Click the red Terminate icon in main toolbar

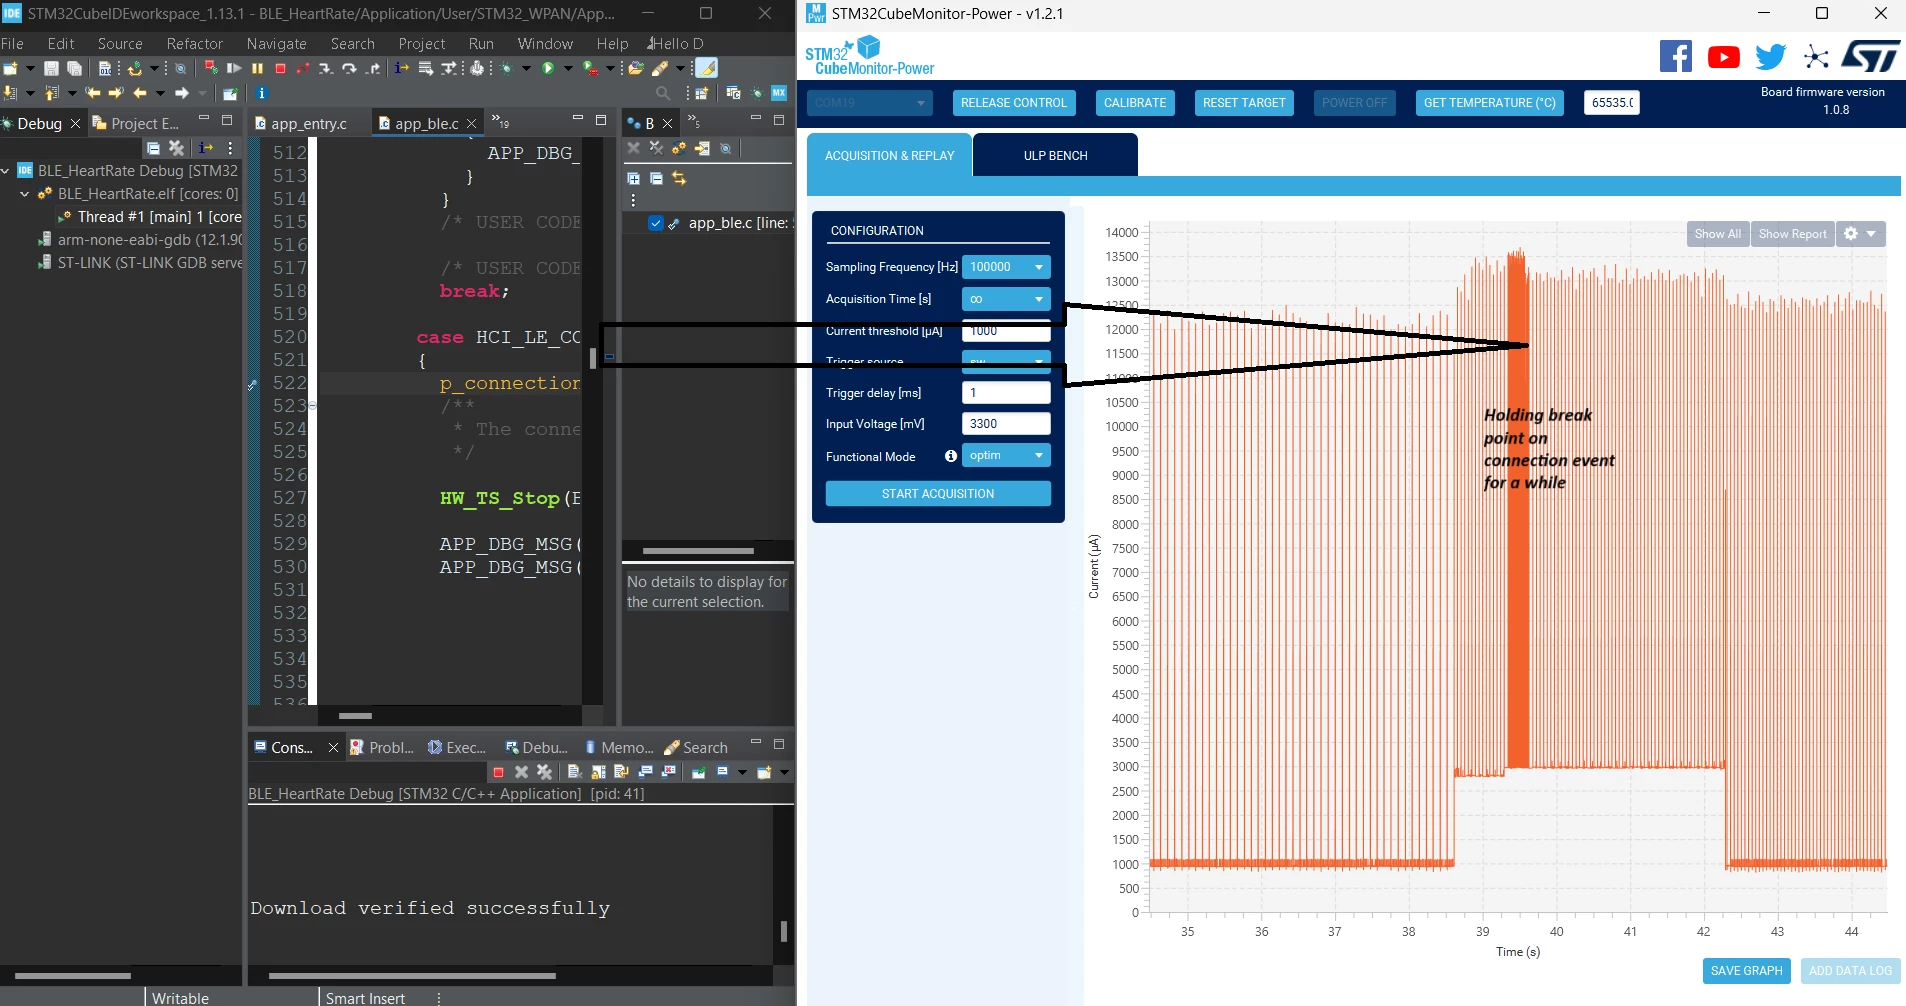click(x=280, y=68)
